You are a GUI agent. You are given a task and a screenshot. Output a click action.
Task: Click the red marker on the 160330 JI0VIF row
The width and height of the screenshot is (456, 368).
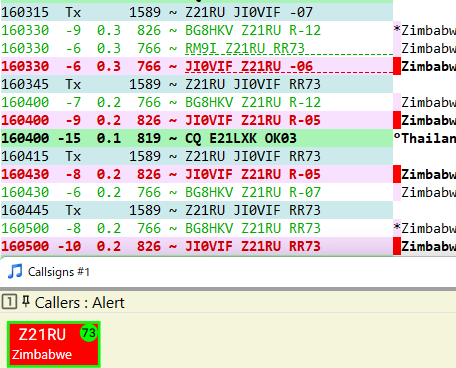(x=397, y=66)
